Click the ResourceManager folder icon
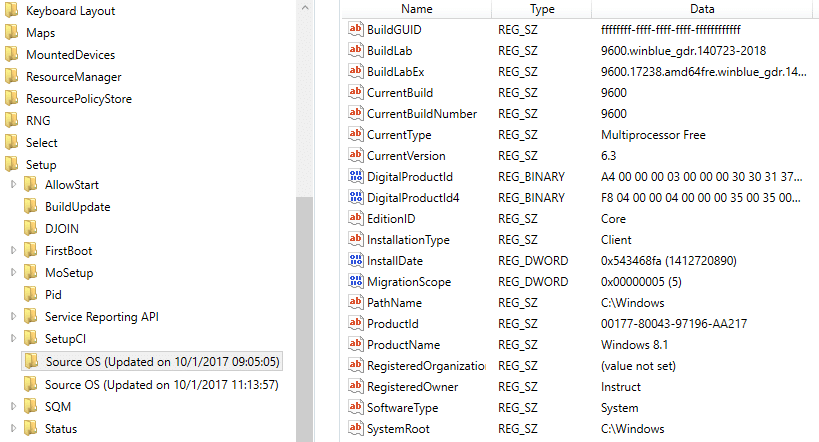819x442 pixels. 11,76
